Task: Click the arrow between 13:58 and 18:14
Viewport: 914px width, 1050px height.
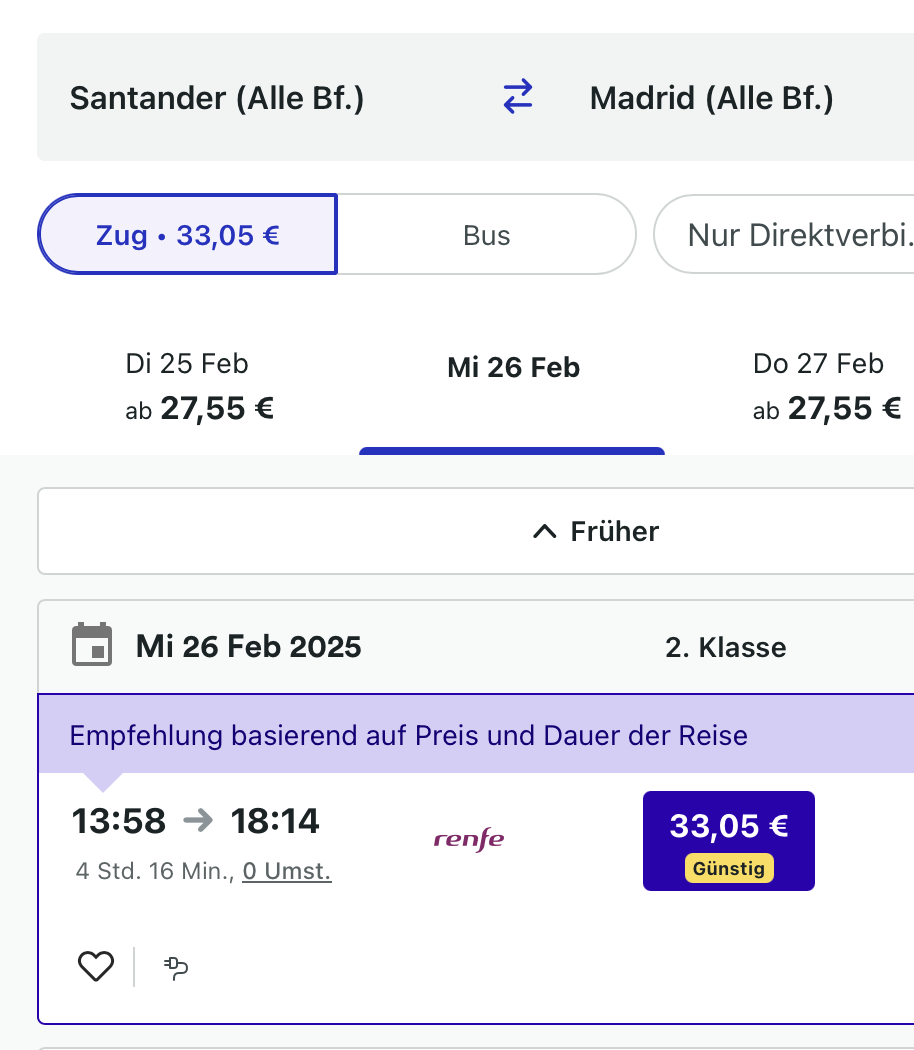Action: click(198, 821)
